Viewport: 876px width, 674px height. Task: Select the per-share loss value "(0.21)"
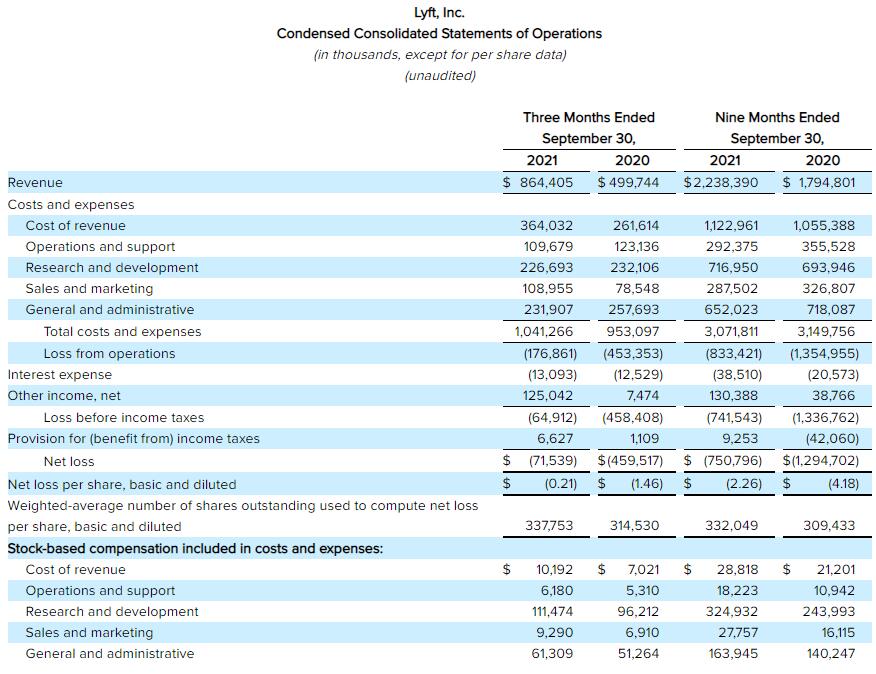coord(561,483)
